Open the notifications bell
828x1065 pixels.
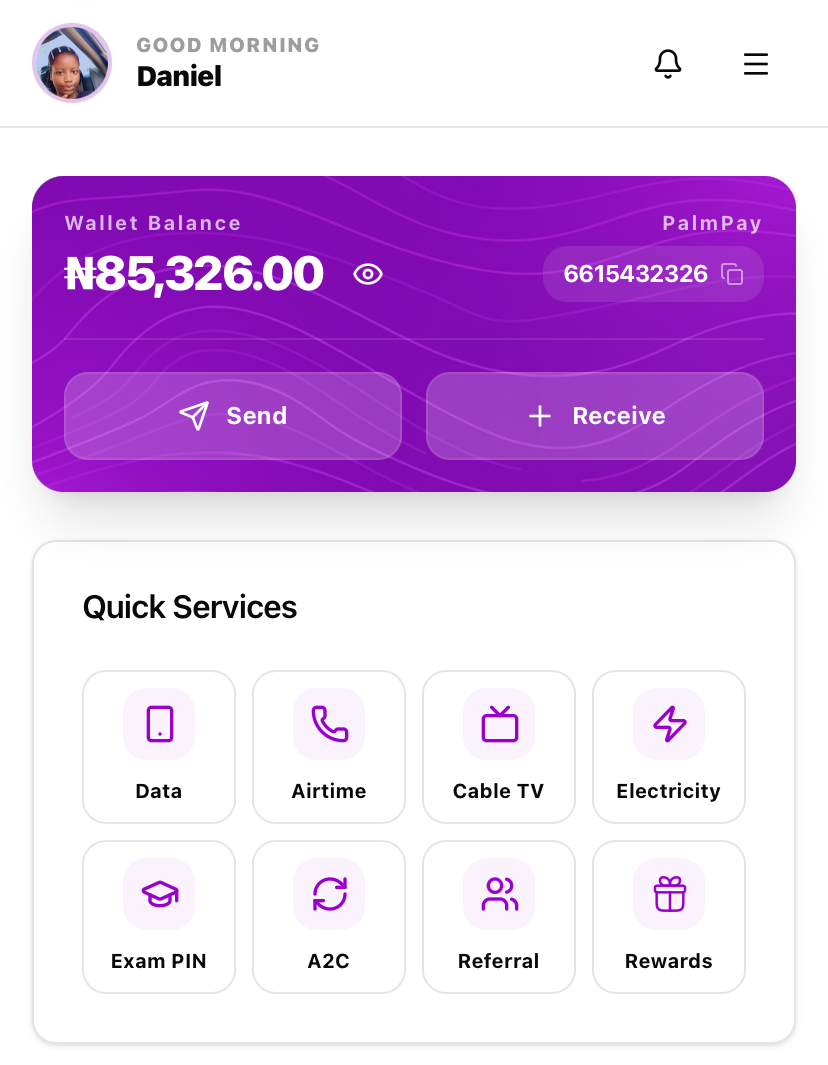(x=668, y=64)
